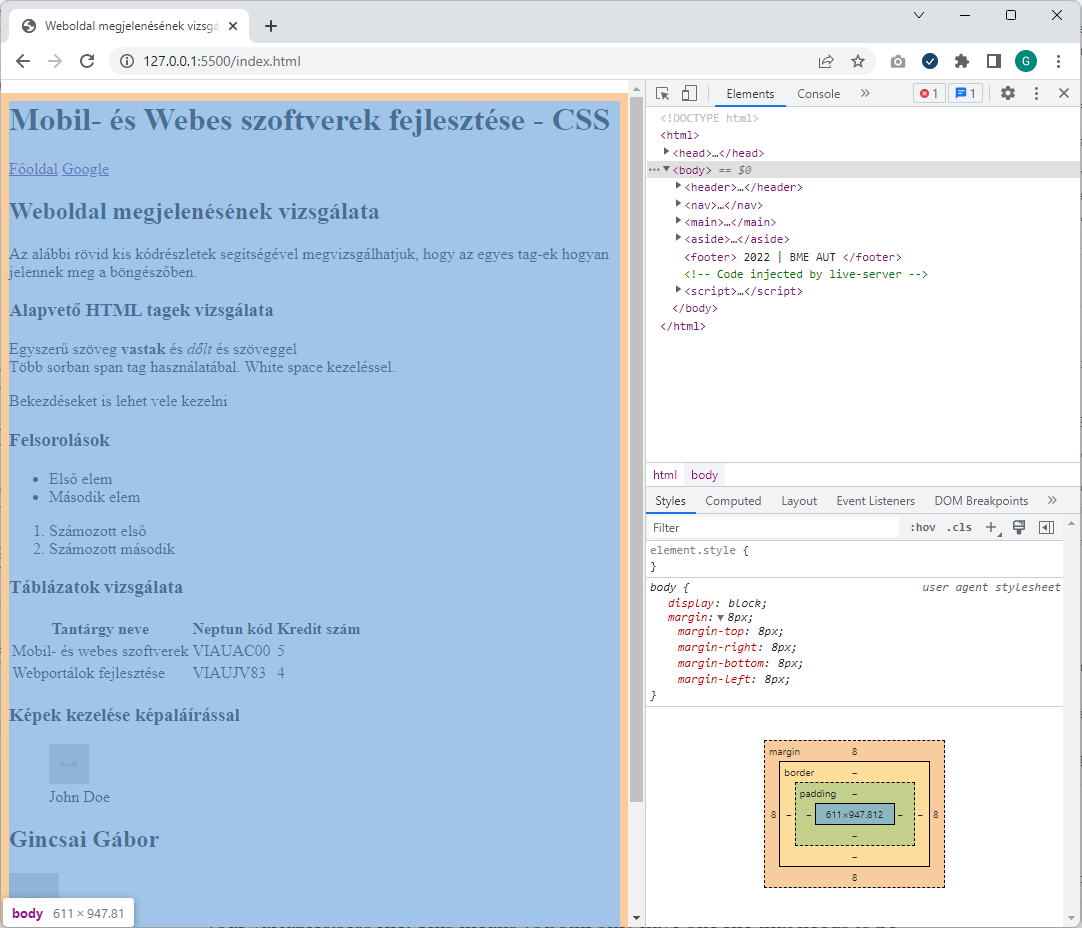Open the body node actions ellipsis
The height and width of the screenshot is (928, 1082).
653,170
